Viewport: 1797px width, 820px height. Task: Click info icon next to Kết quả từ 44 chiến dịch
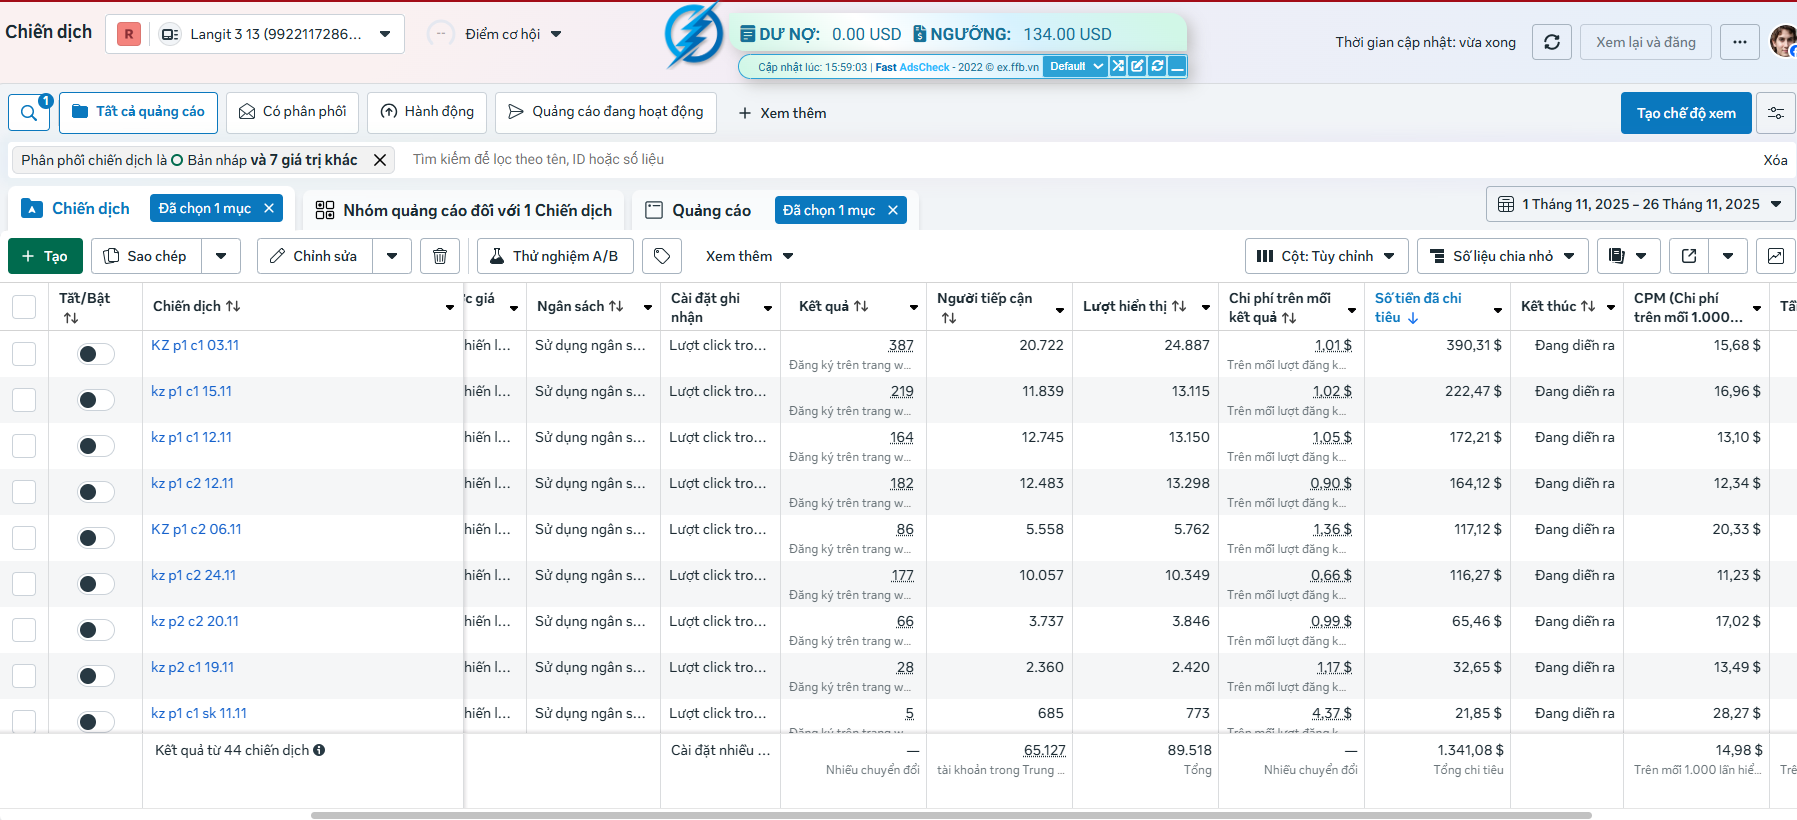tap(319, 750)
